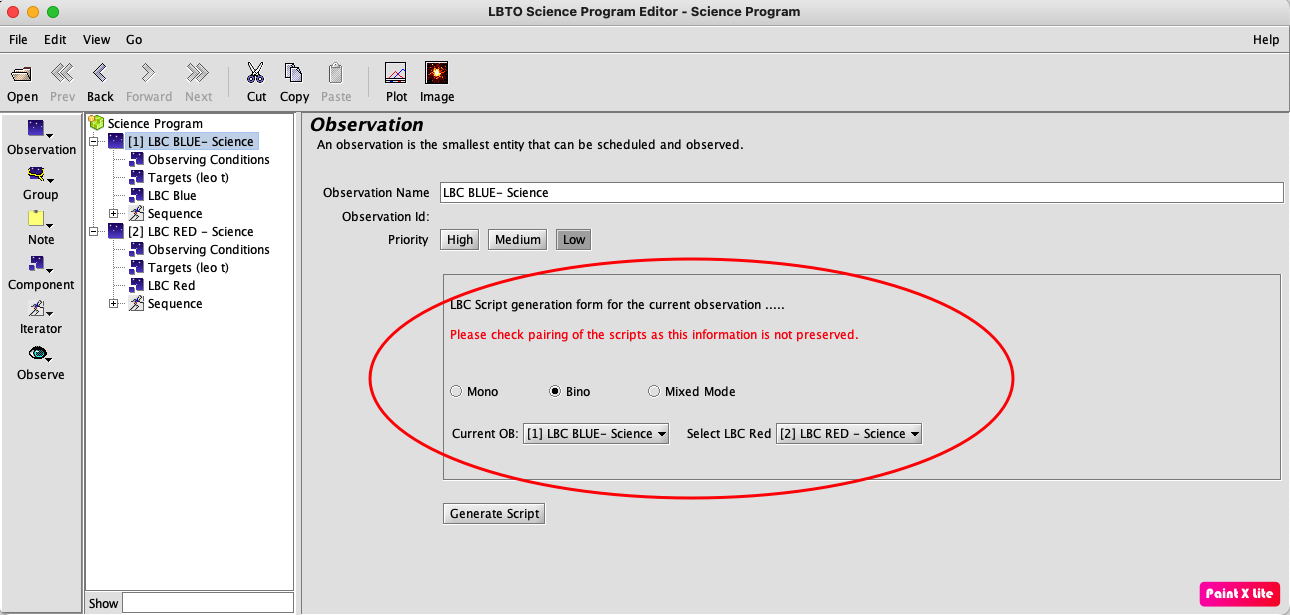Click the Observation icon in the sidebar
Screen dimensions: 1290x615
click(x=37, y=128)
